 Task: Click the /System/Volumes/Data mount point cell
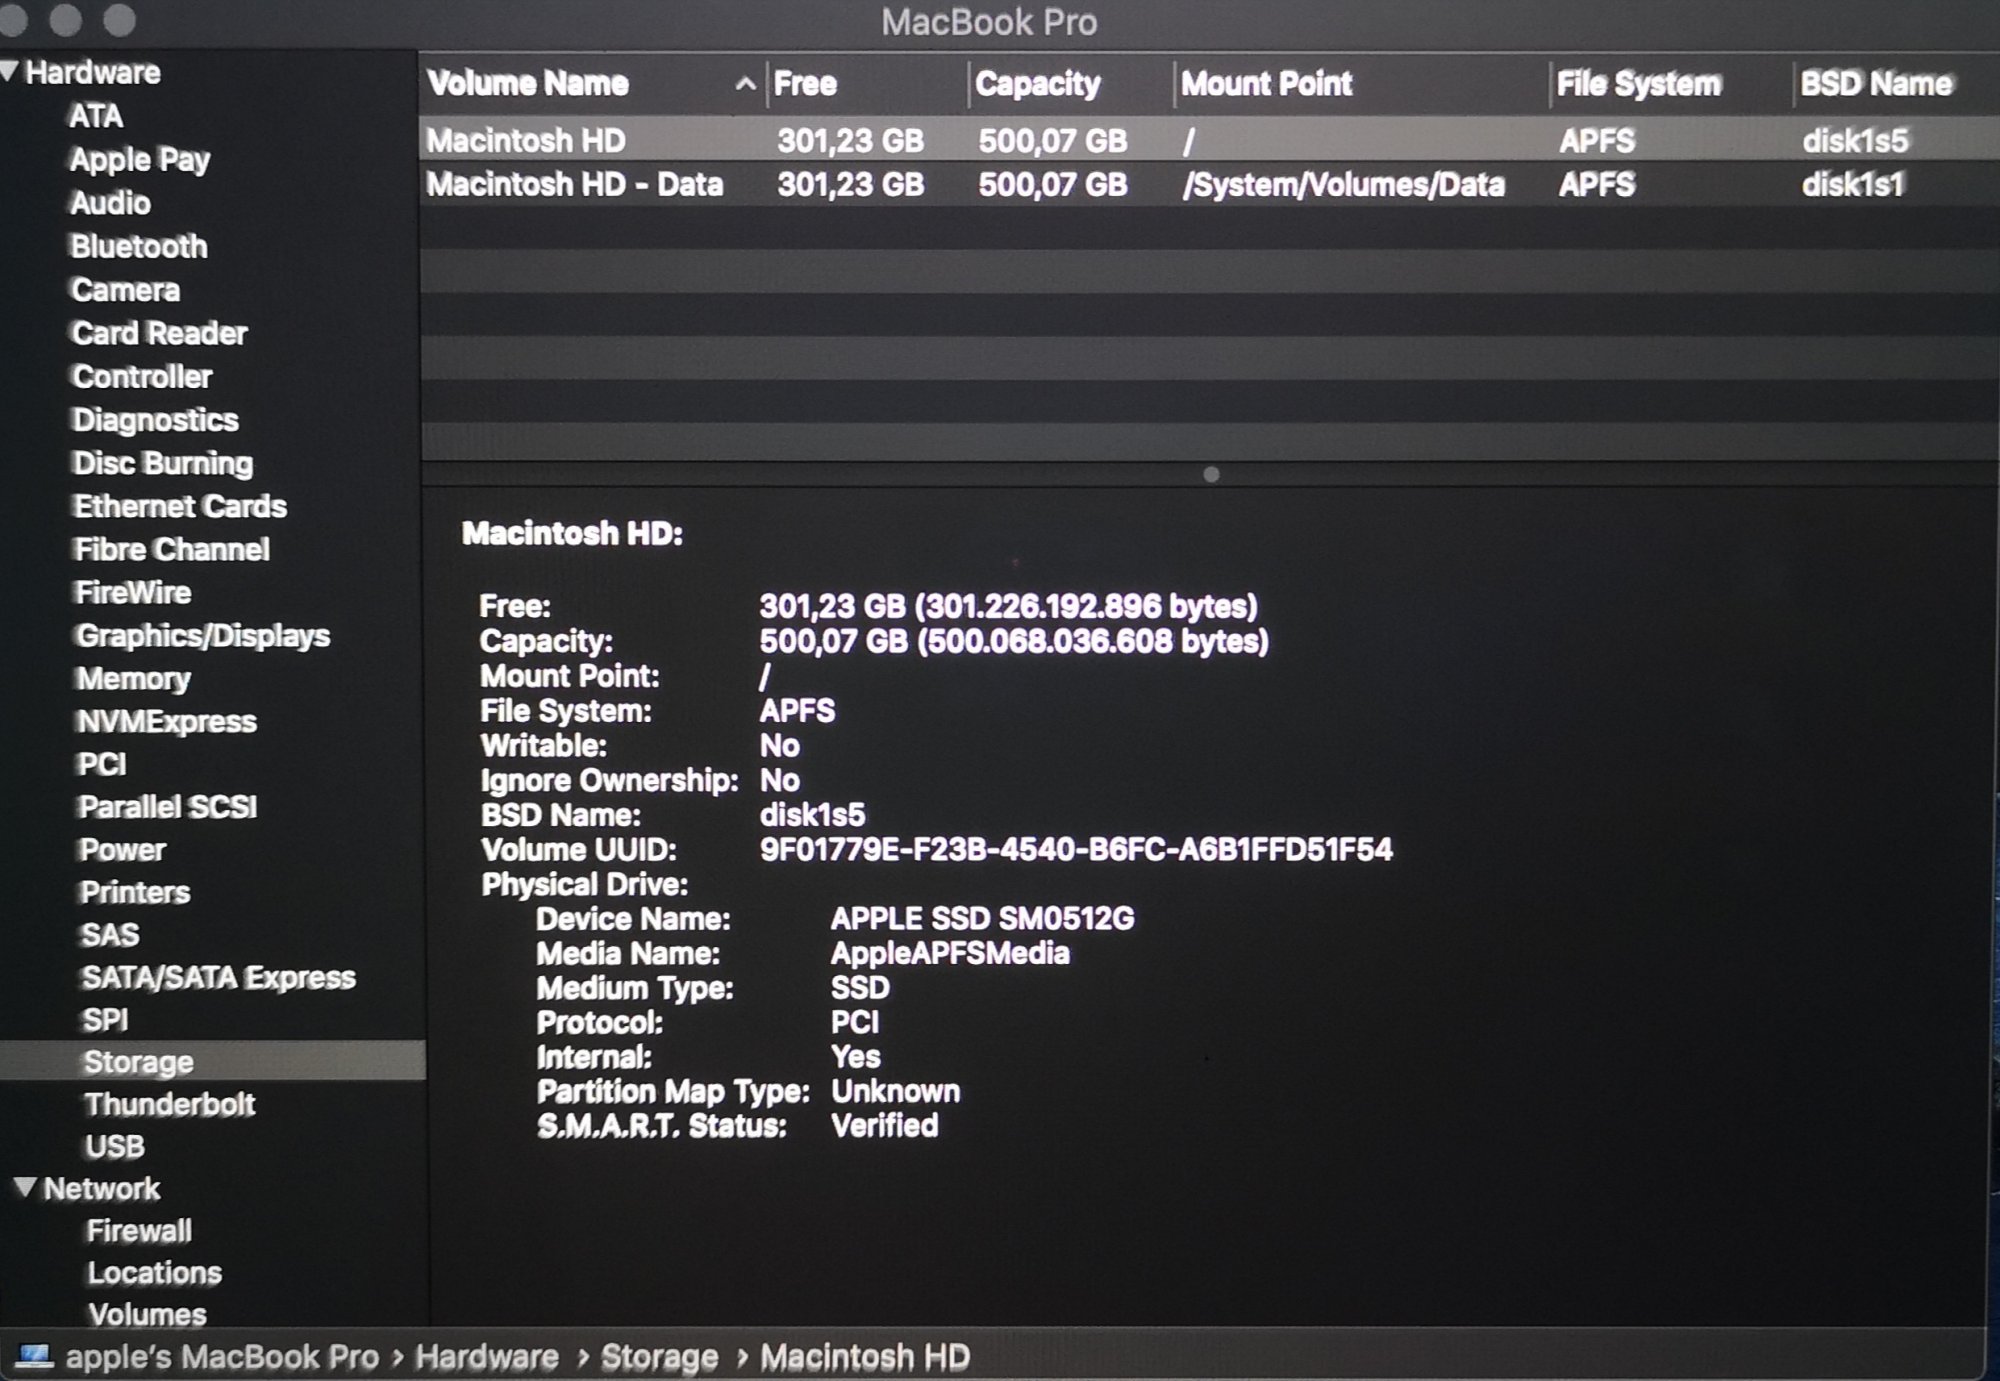pyautogui.click(x=1344, y=185)
